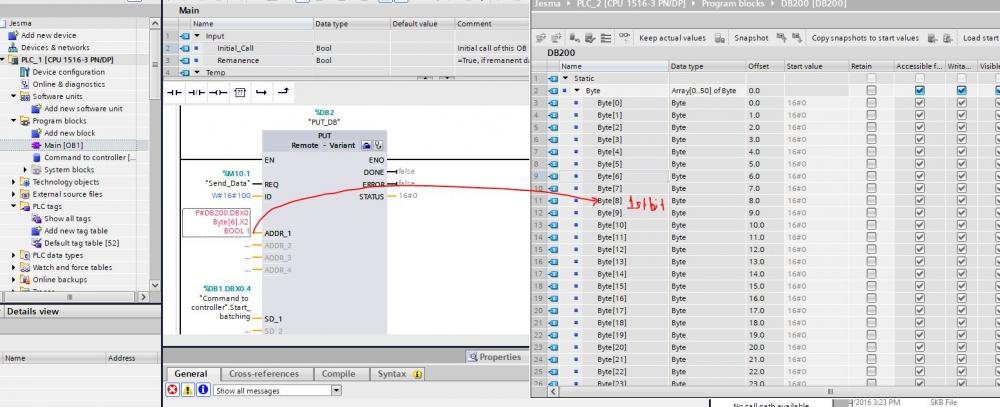Open the Compile tab
This screenshot has height=407, width=1000.
337,374
